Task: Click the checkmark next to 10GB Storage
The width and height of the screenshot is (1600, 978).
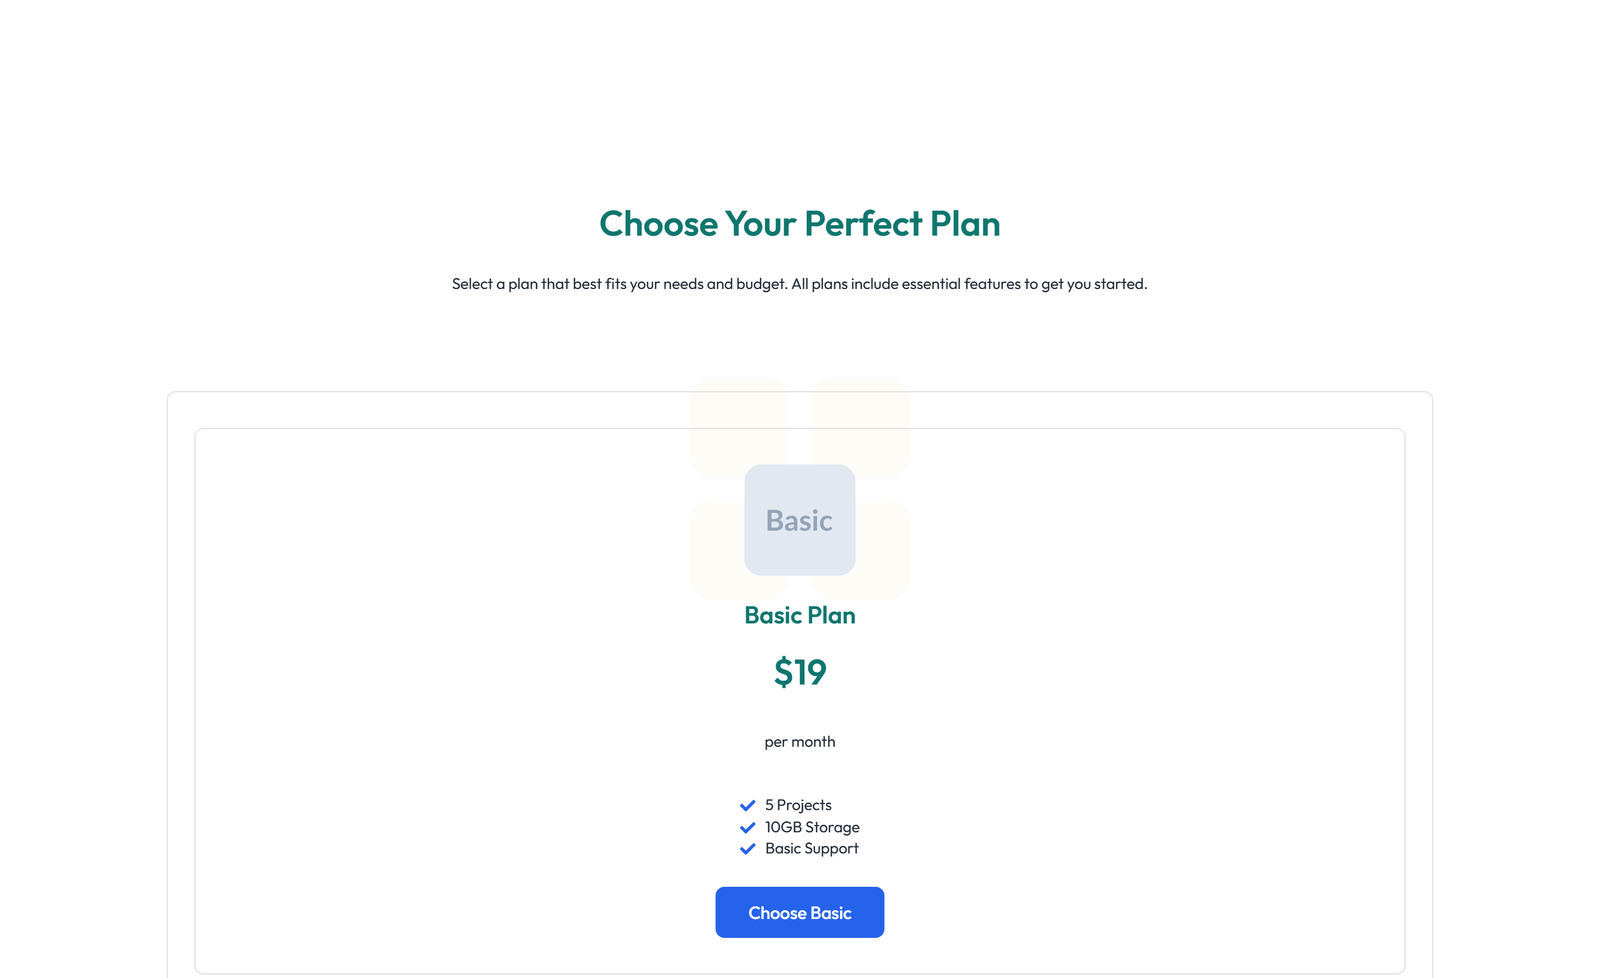Action: [x=747, y=827]
